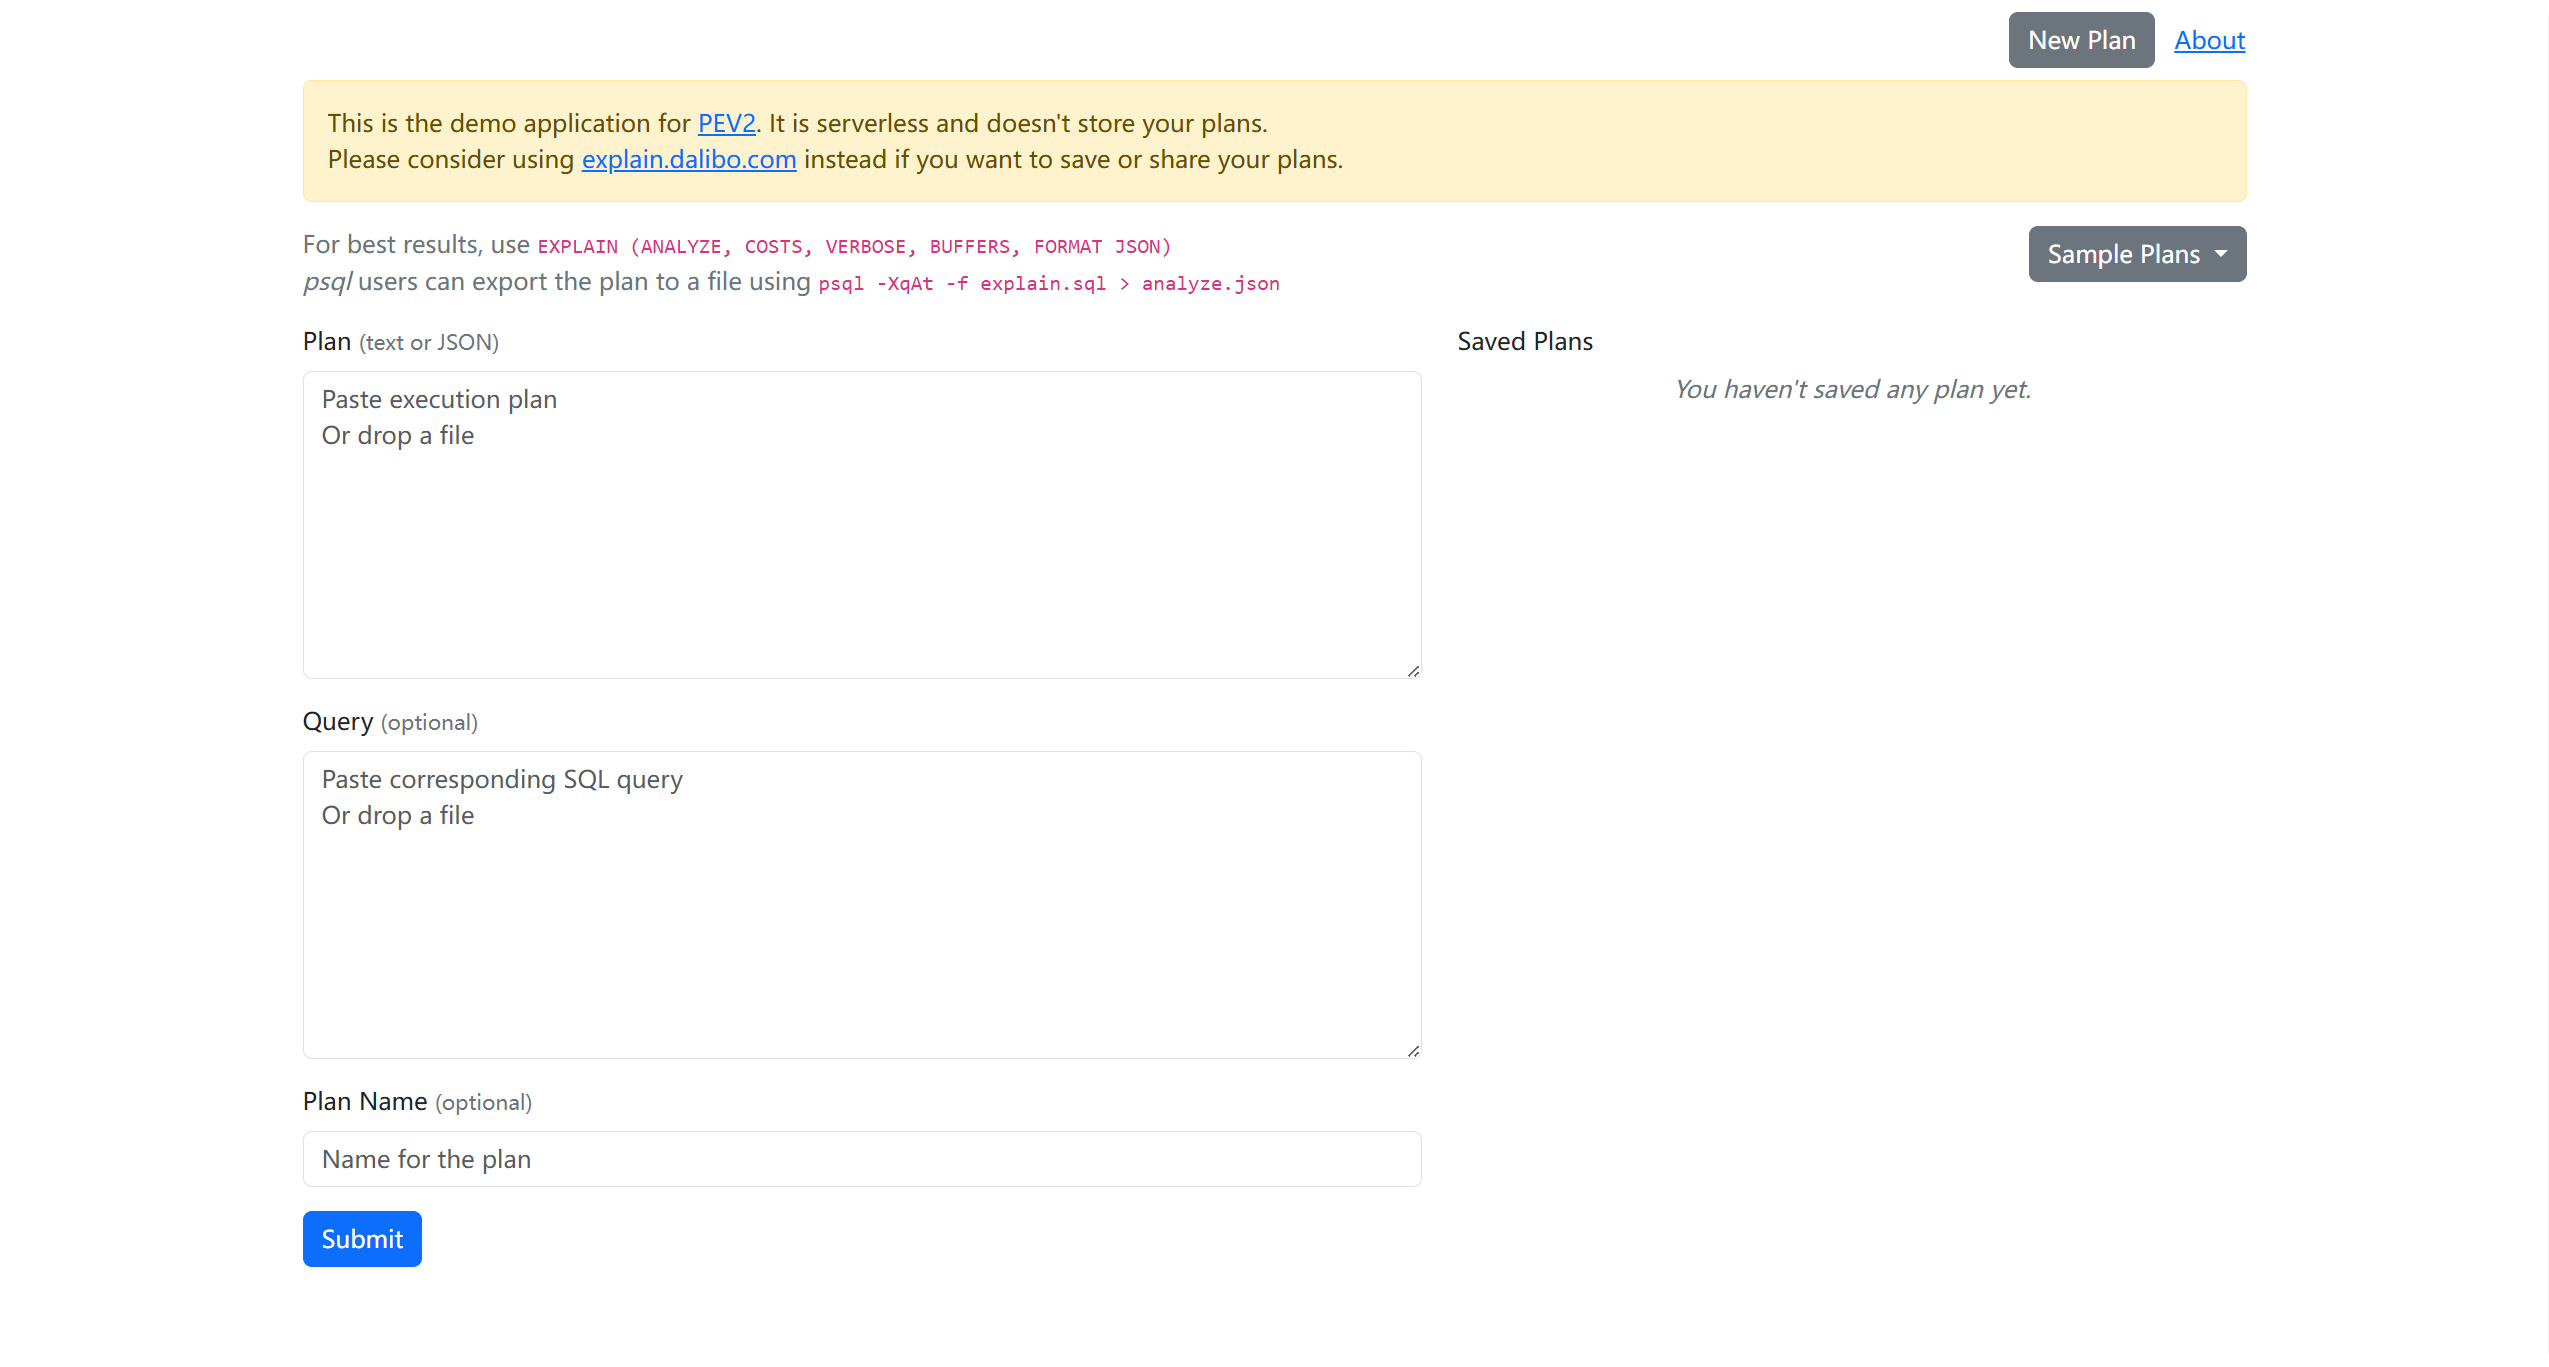Viewport: 2549px width, 1367px height.
Task: Open the About page link
Action: pyautogui.click(x=2208, y=40)
